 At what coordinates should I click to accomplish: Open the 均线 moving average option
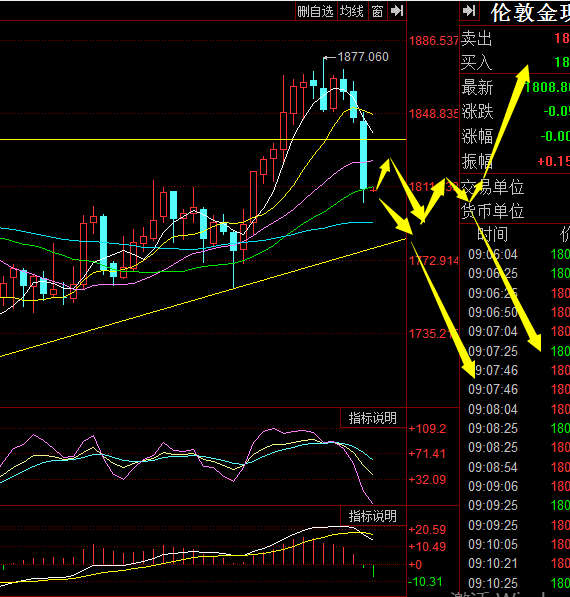[x=352, y=11]
